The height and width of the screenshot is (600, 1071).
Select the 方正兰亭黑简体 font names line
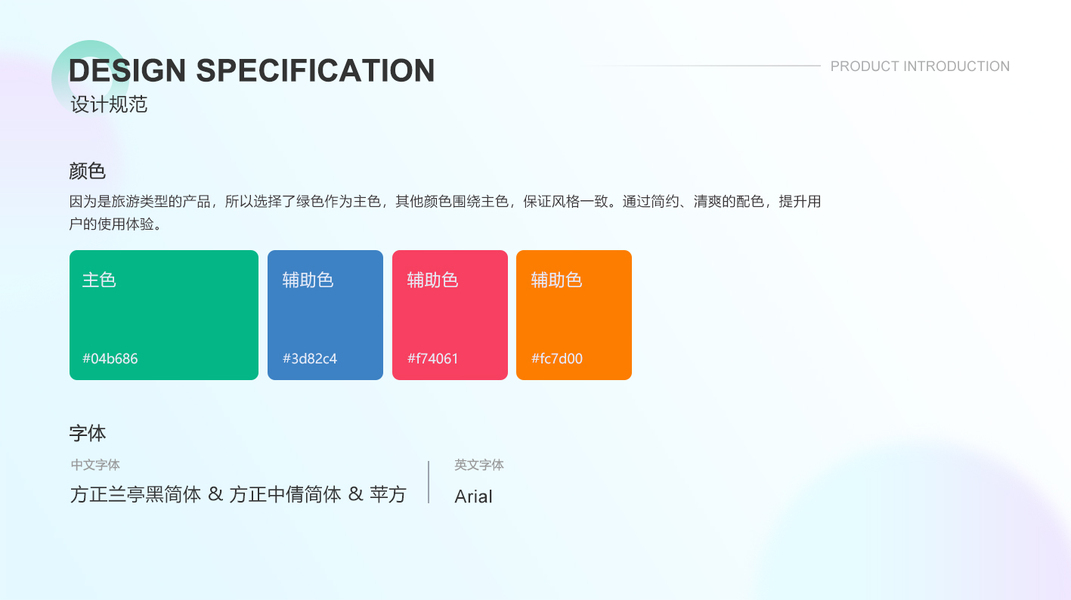tap(238, 494)
